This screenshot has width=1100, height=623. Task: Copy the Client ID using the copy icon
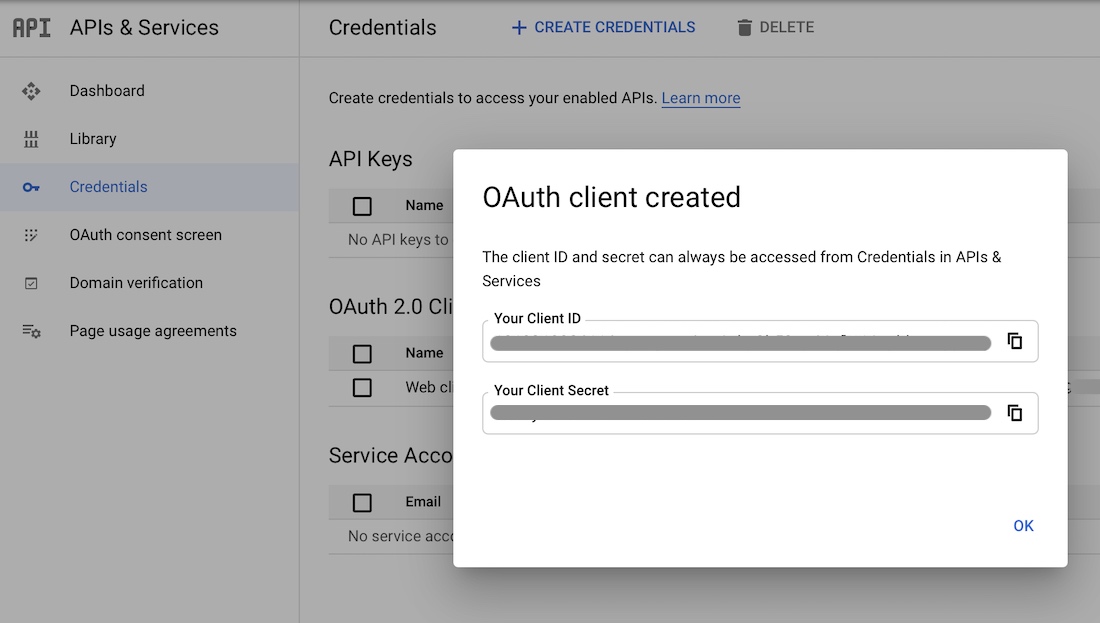[x=1015, y=341]
